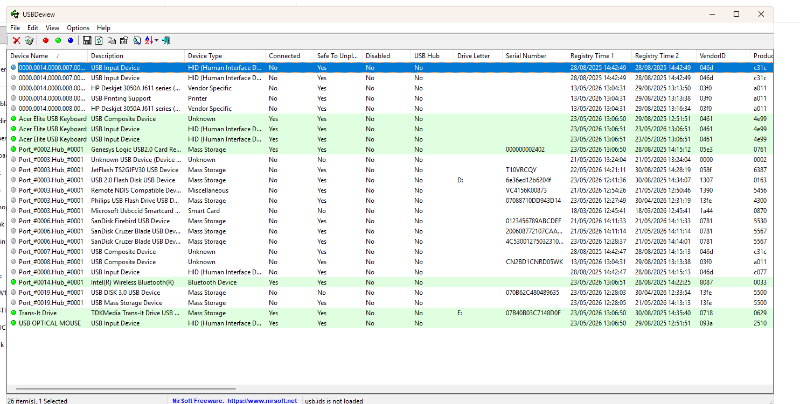The image size is (800, 404).
Task: Select the USB Printing Support description cell
Action: coord(121,98)
